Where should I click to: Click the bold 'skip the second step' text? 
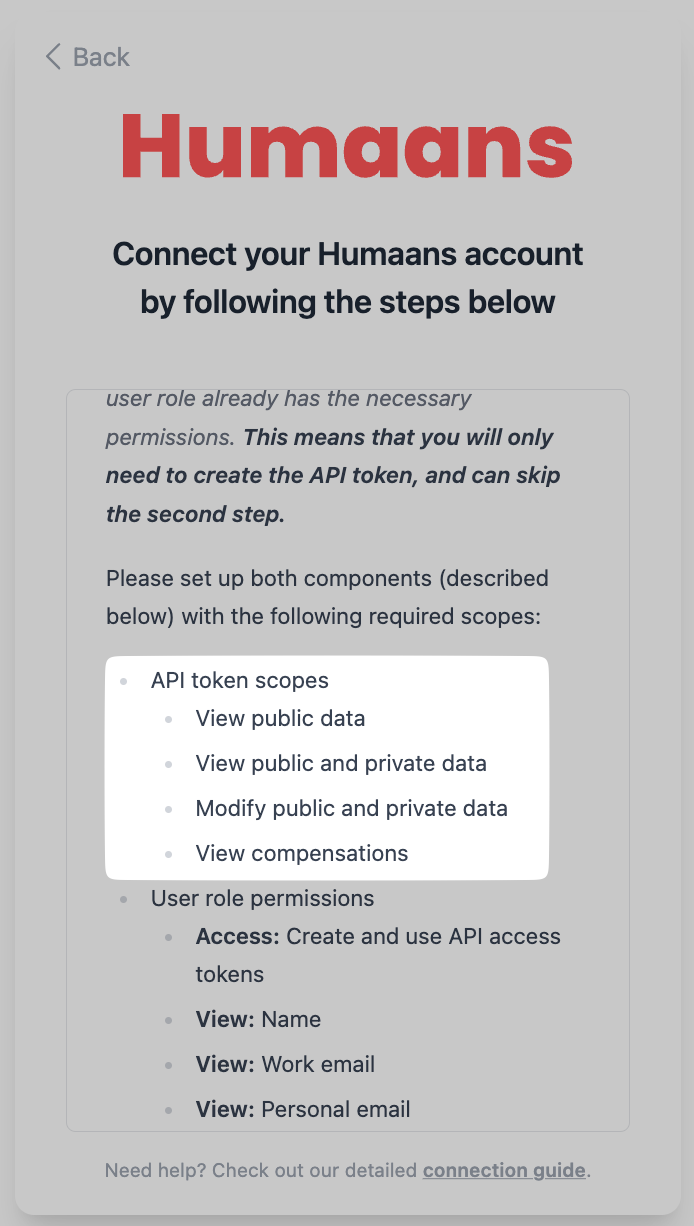[x=195, y=514]
